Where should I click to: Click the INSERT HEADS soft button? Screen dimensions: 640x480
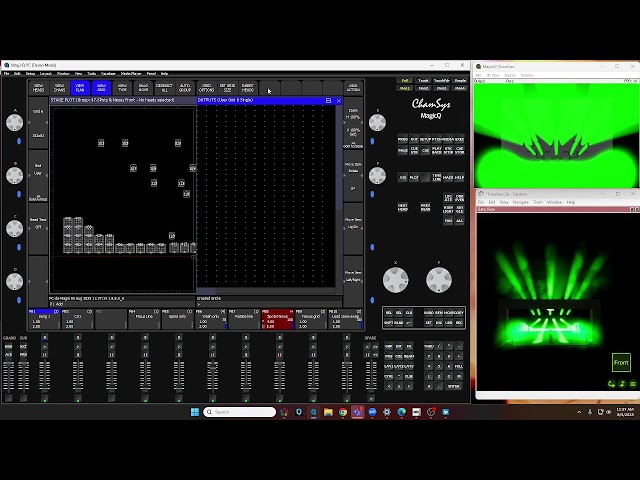(248, 88)
